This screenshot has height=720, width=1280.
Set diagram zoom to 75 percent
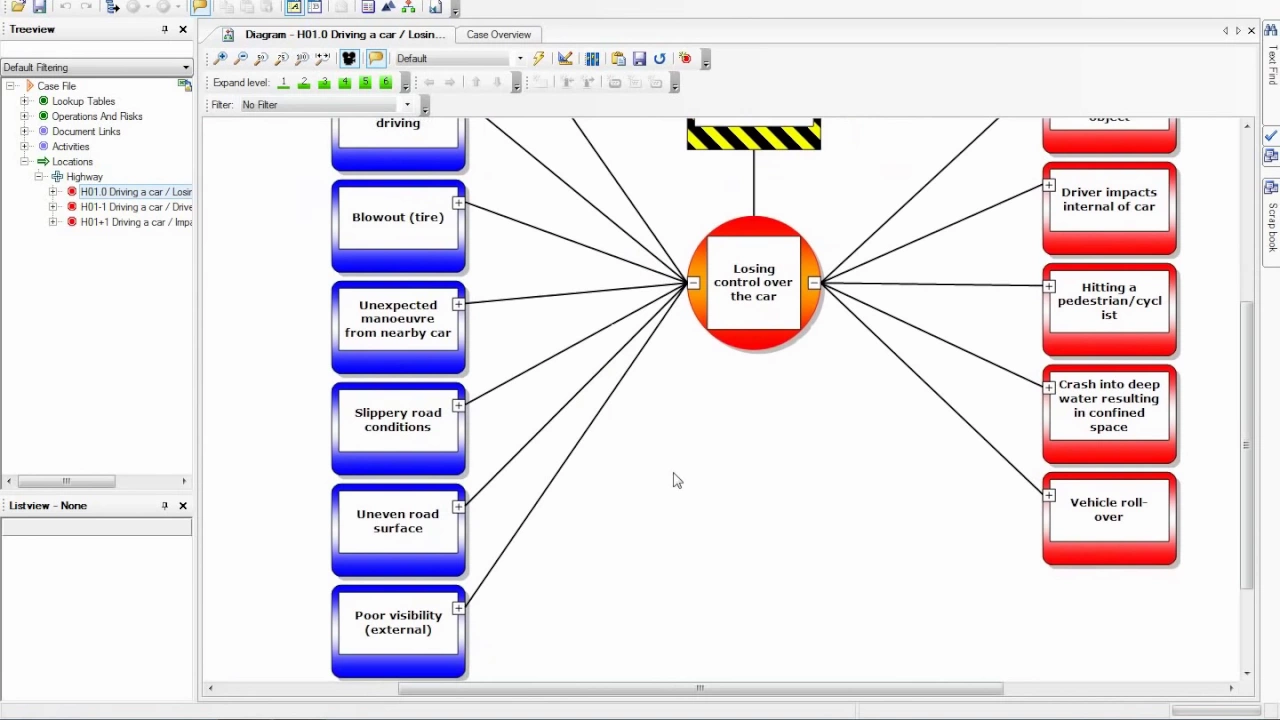click(282, 59)
